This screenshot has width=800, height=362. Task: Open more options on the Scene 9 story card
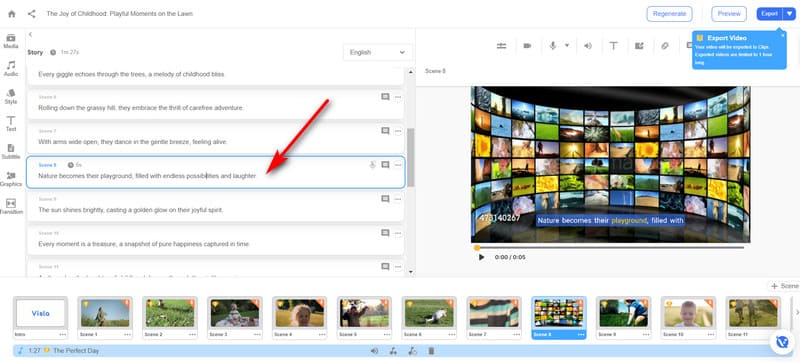pyautogui.click(x=398, y=199)
